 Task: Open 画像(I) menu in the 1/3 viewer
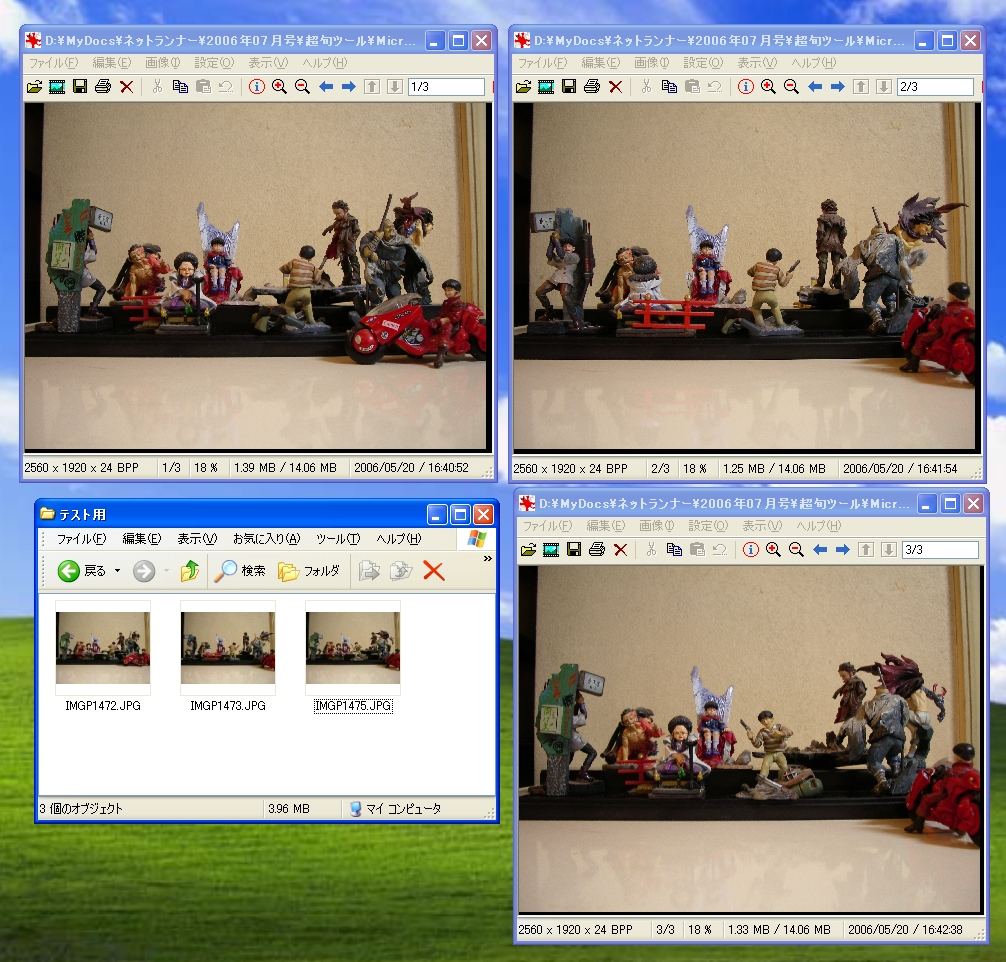(162, 63)
